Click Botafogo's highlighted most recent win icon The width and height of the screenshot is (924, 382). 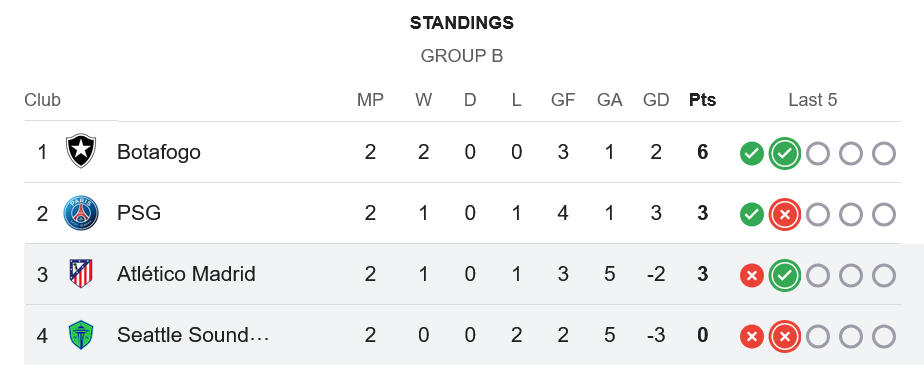pyautogui.click(x=784, y=154)
